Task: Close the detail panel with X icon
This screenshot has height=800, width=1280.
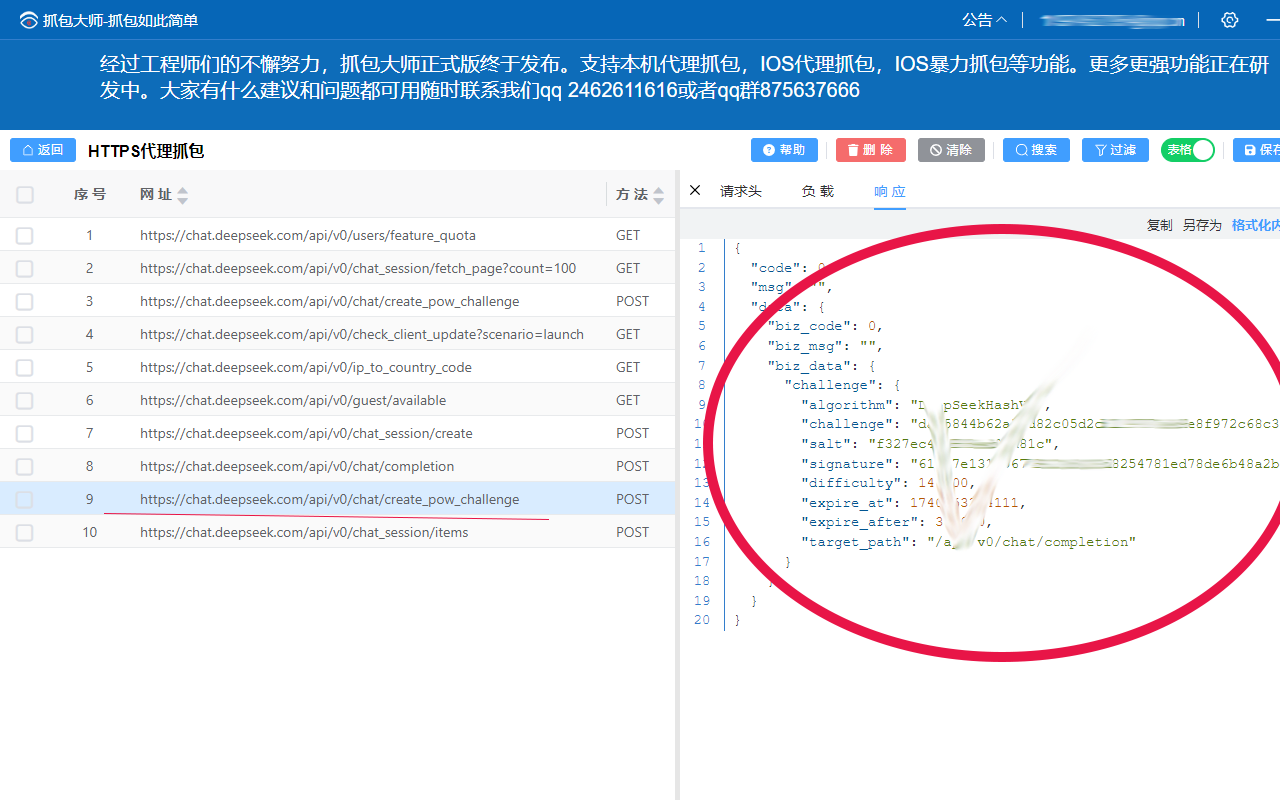Action: (x=695, y=190)
